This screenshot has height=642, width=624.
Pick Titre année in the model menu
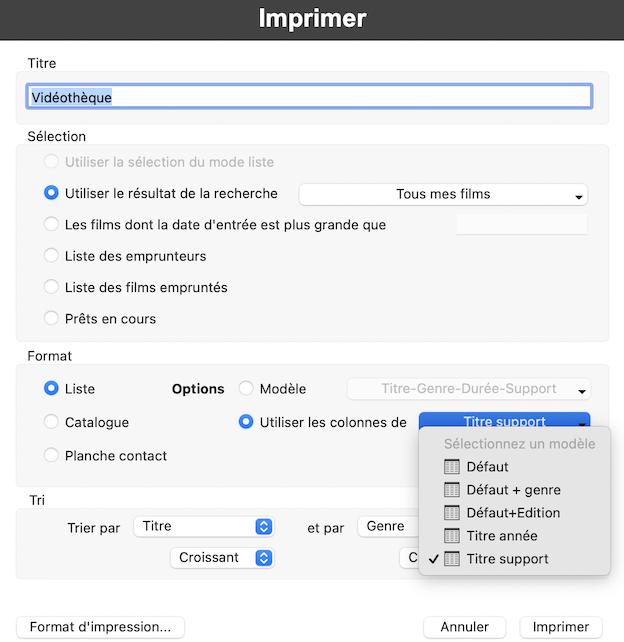(501, 536)
